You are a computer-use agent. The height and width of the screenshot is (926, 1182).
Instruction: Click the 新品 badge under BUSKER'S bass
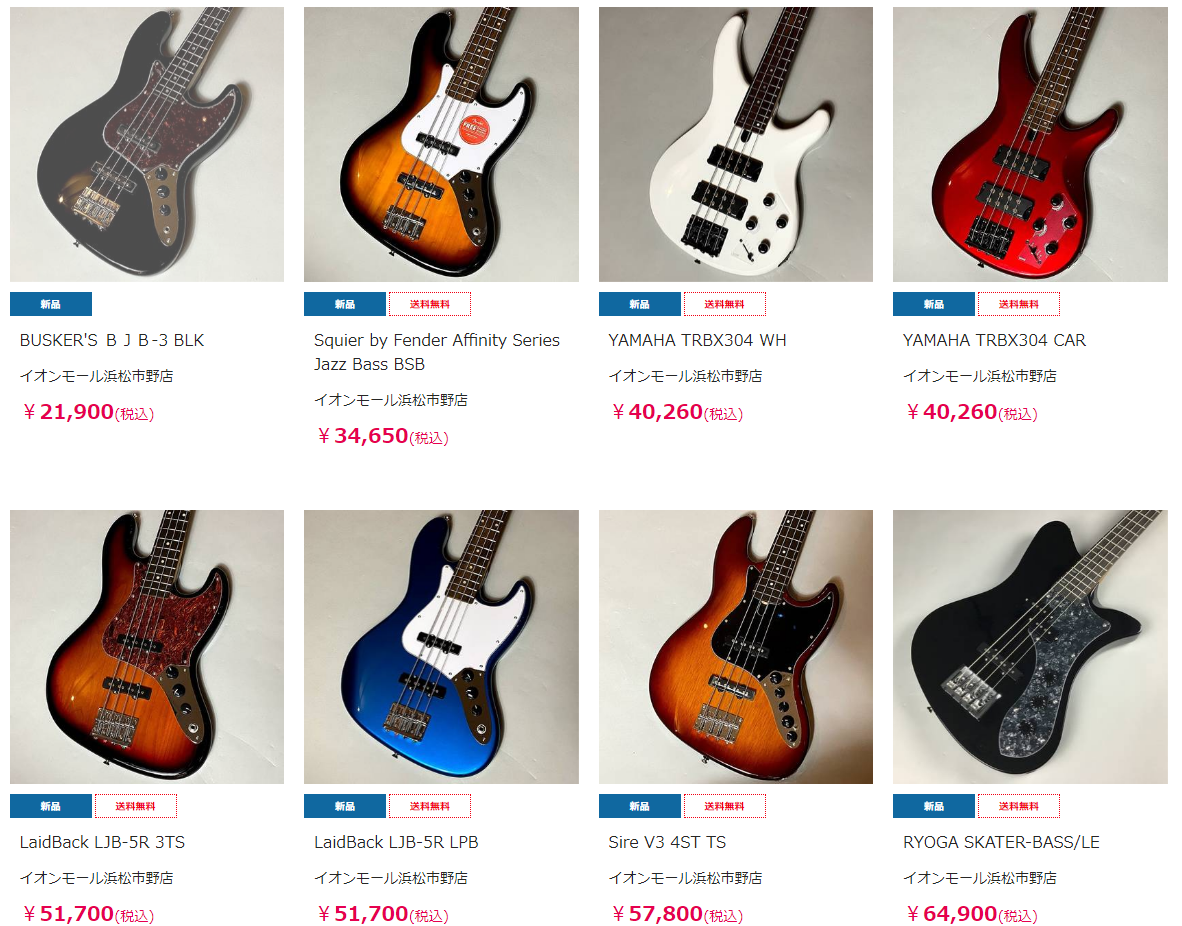coord(51,304)
